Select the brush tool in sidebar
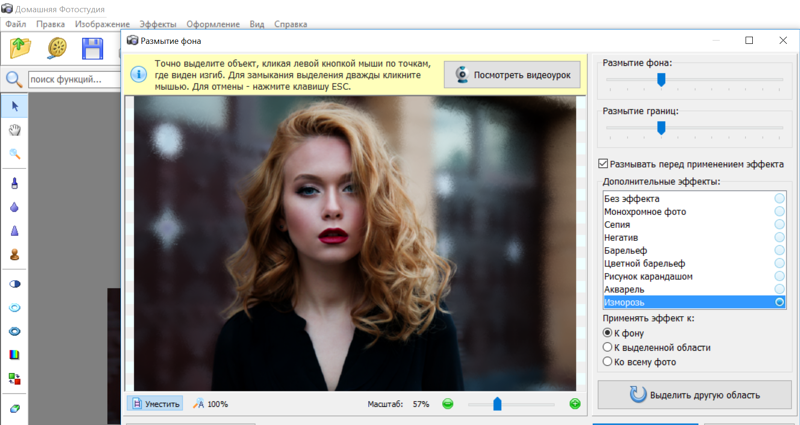 pos(15,183)
